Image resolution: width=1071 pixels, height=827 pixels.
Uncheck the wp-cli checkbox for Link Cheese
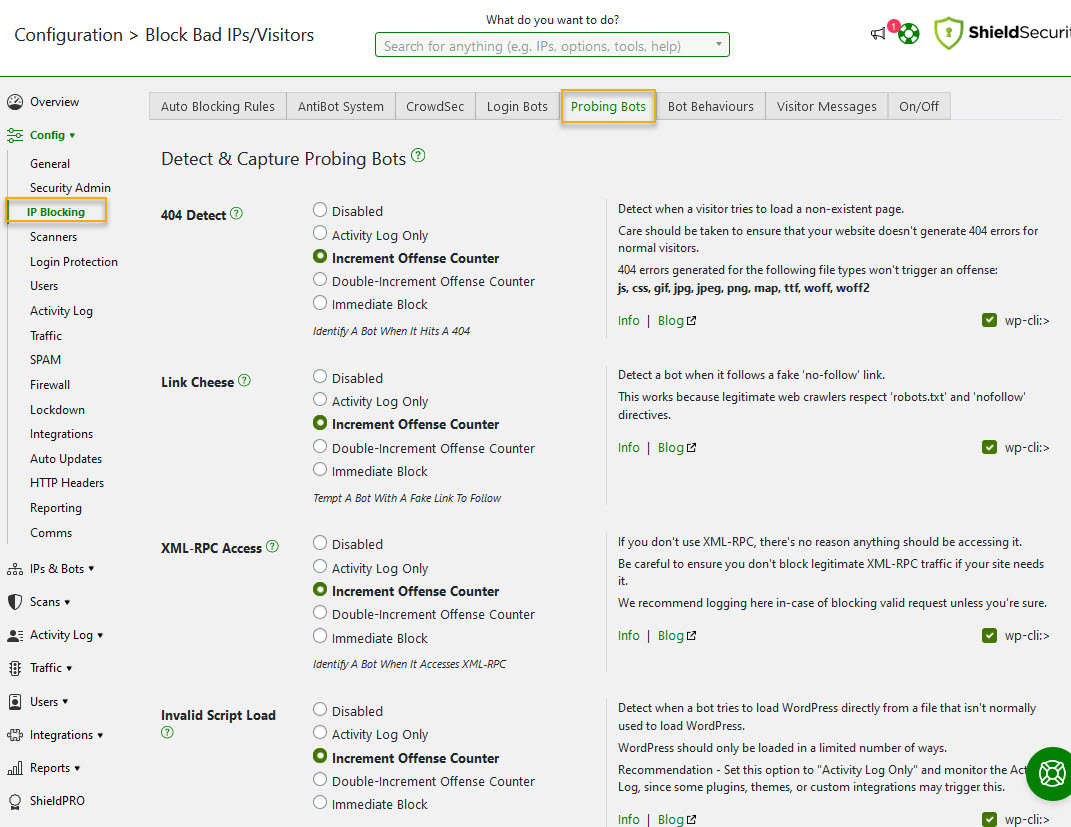tap(989, 447)
